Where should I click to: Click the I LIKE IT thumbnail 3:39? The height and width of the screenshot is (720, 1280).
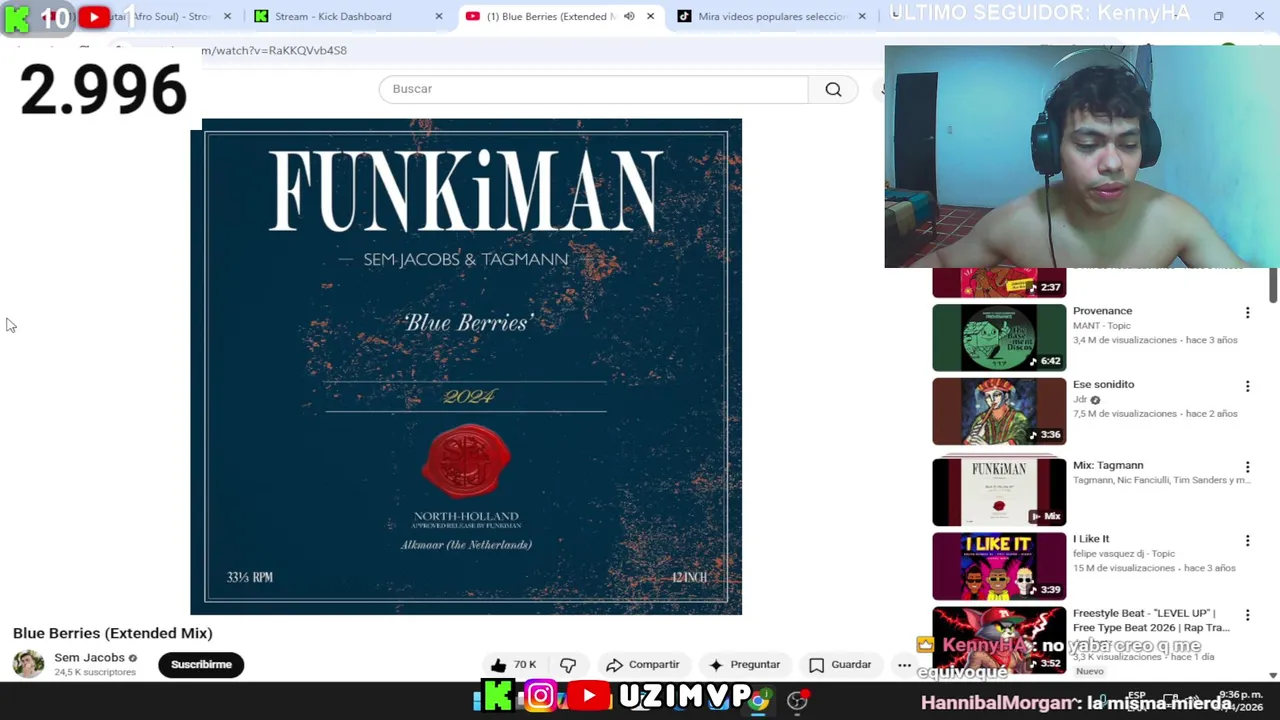click(999, 566)
